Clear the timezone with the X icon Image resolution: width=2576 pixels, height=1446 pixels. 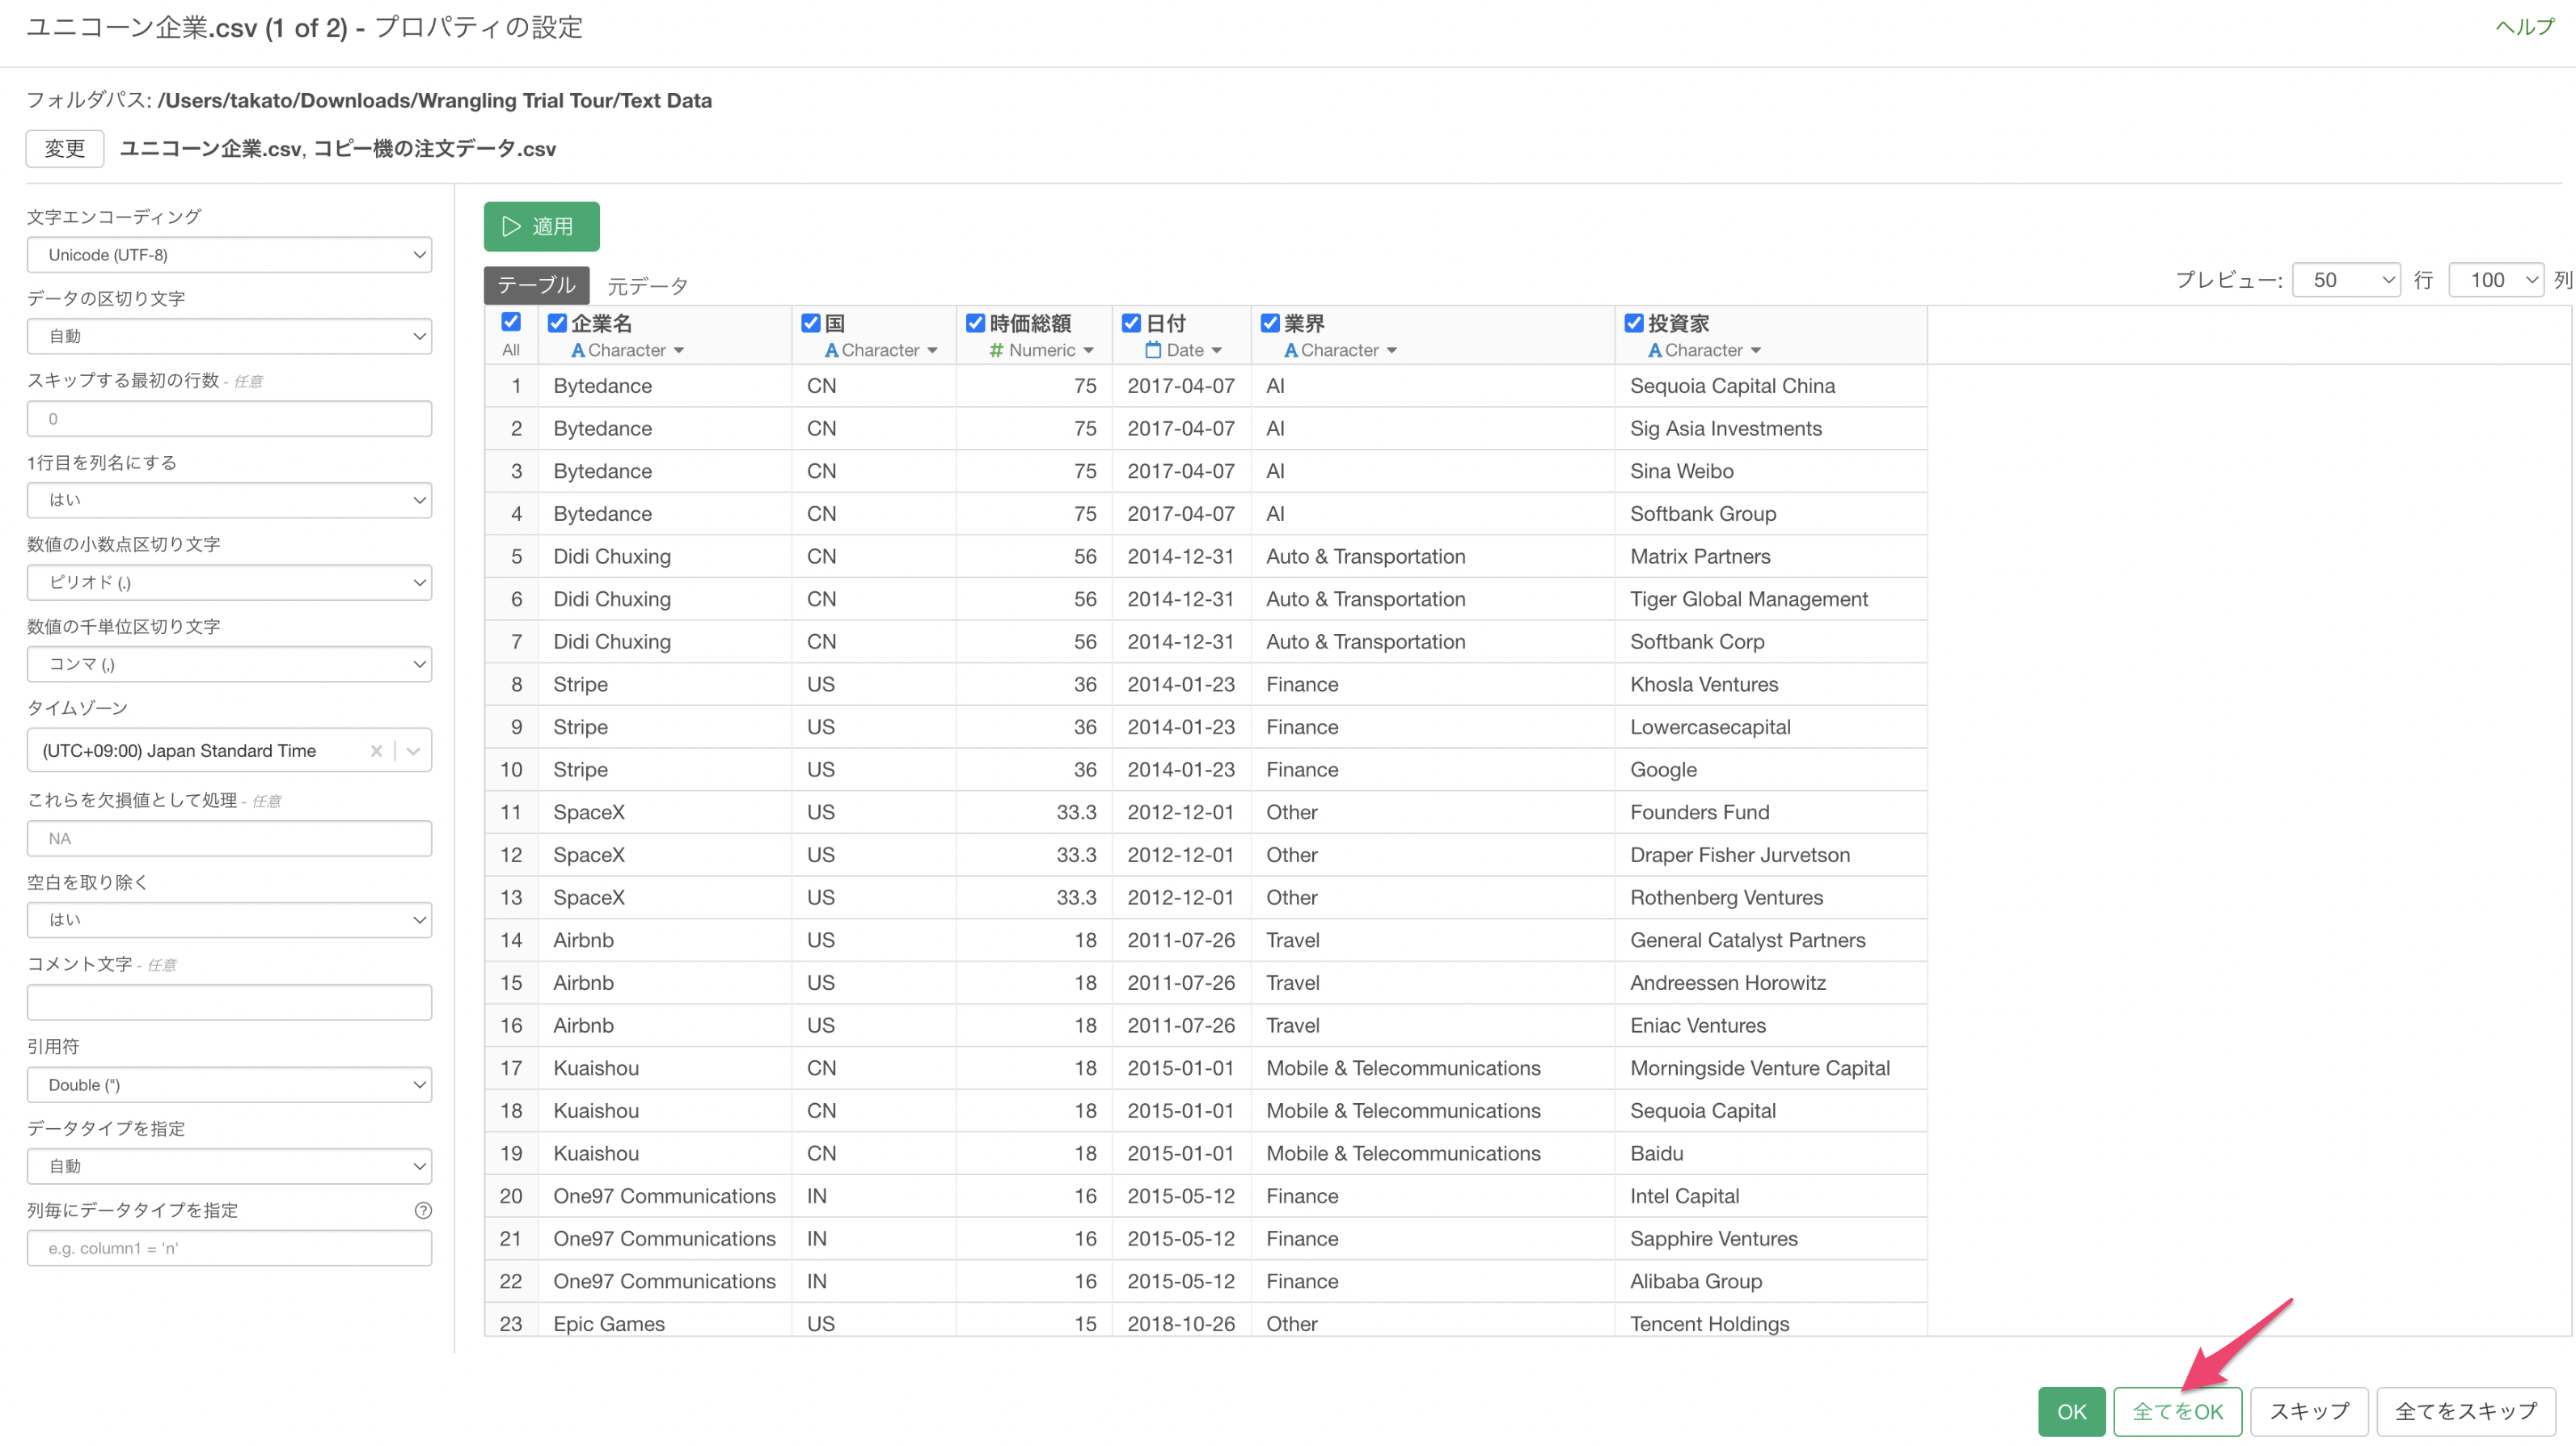point(376,751)
